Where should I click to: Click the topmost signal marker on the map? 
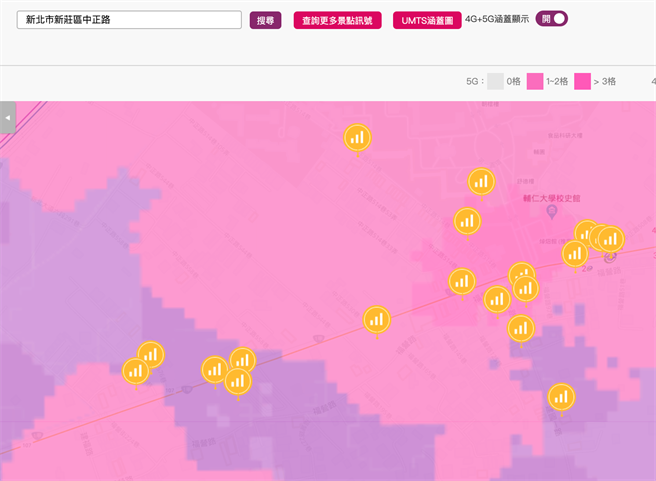357,138
